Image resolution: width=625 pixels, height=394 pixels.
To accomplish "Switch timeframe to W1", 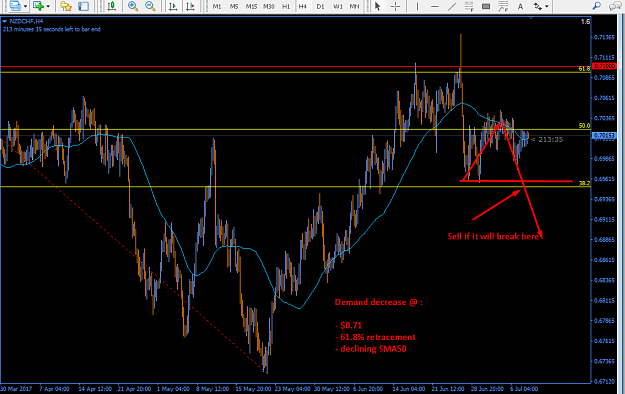I will [x=338, y=6].
